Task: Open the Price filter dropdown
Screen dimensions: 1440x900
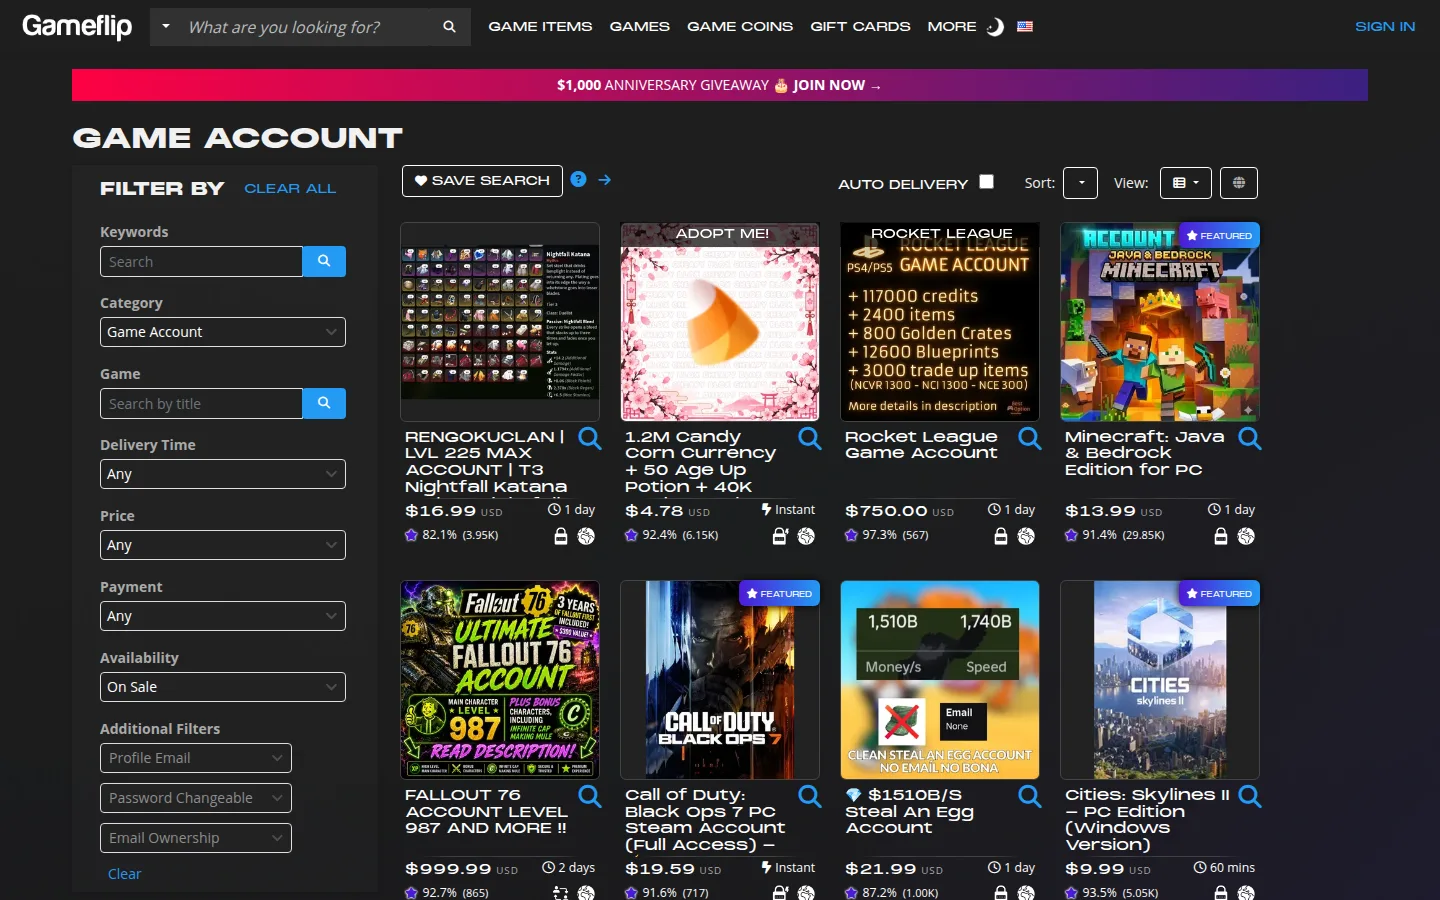Action: click(223, 545)
